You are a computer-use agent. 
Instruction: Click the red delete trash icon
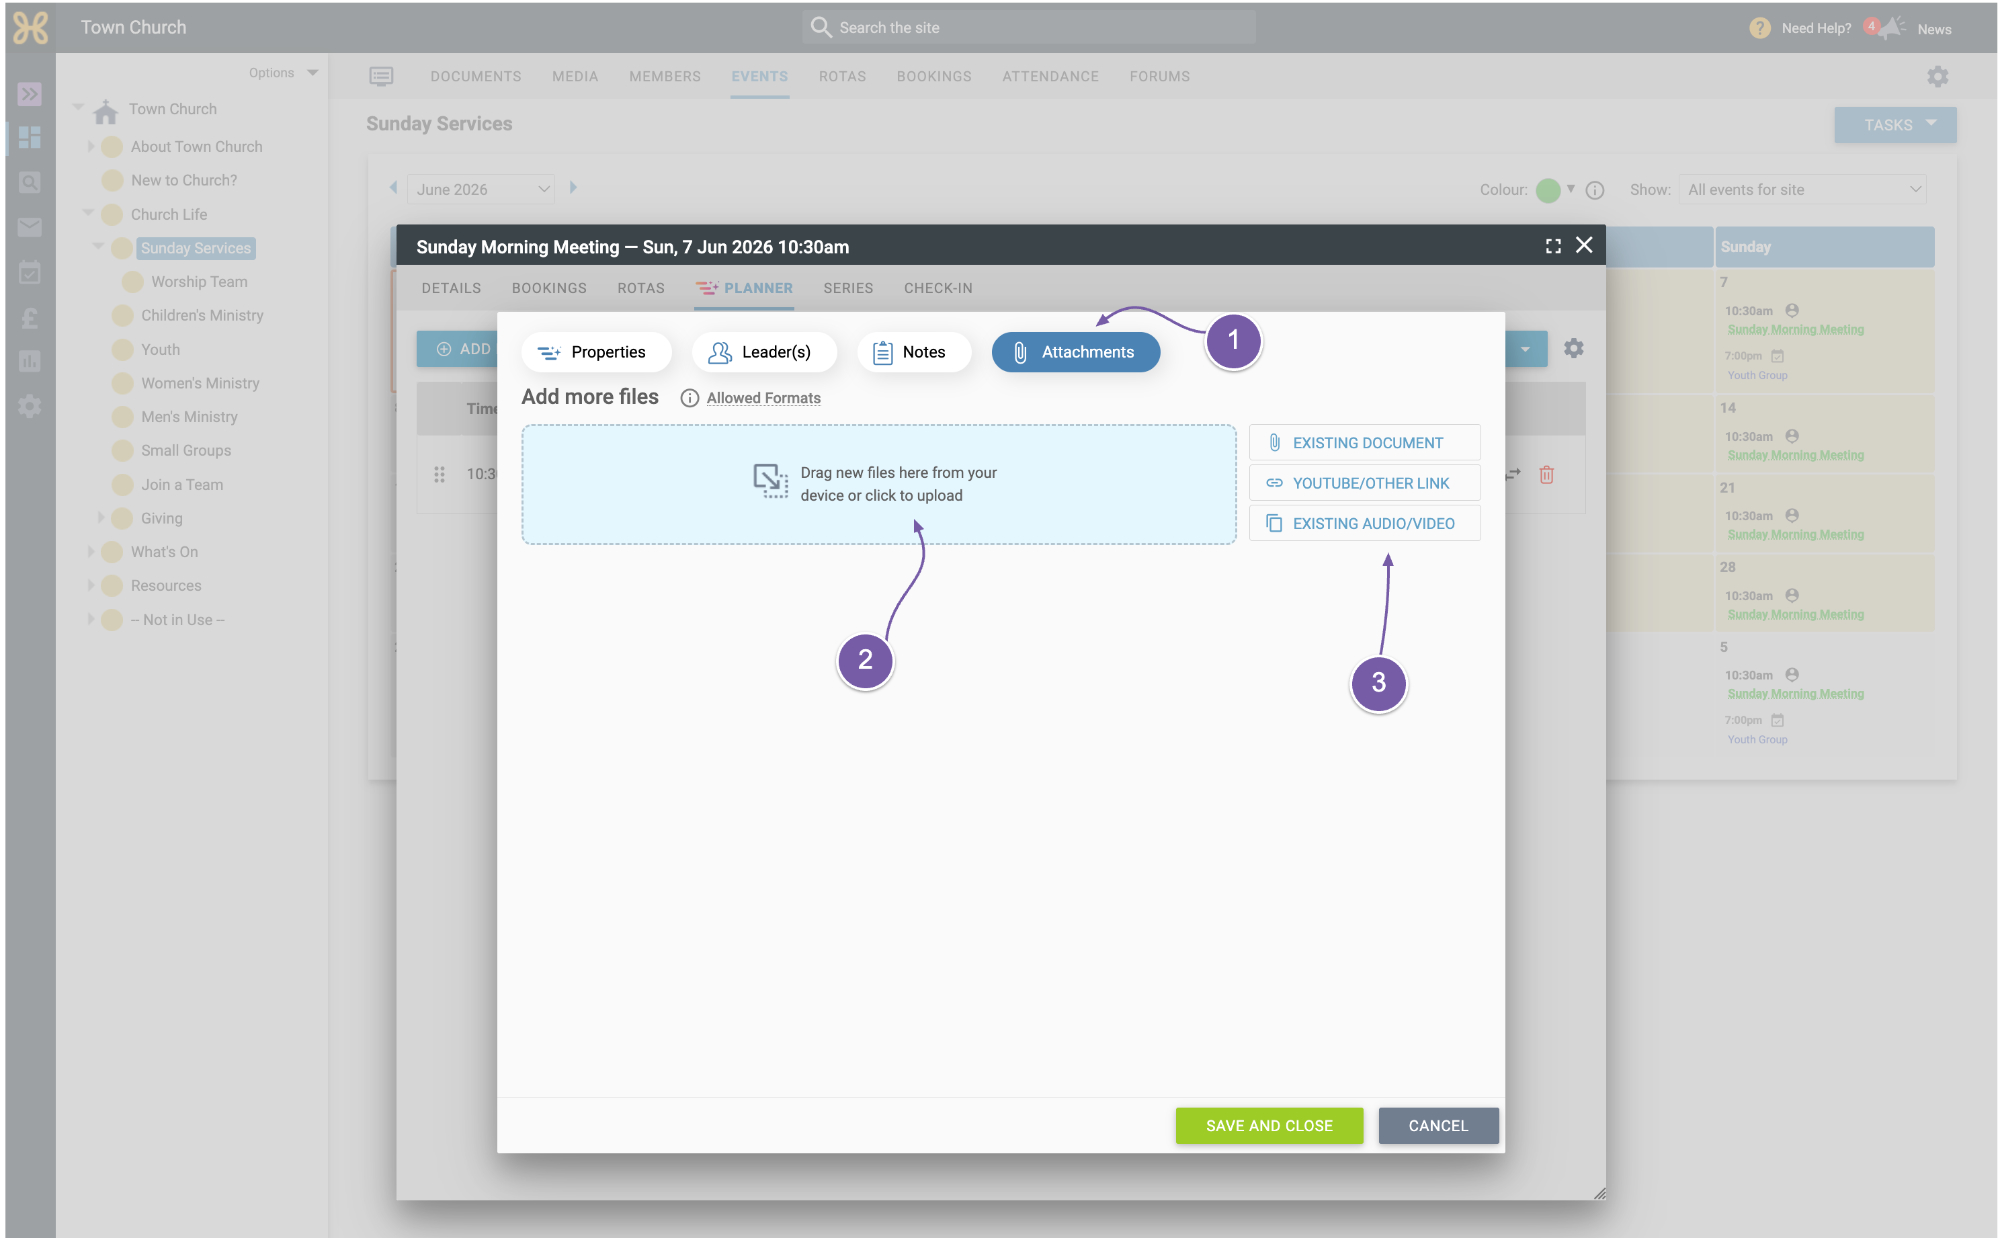tap(1547, 475)
